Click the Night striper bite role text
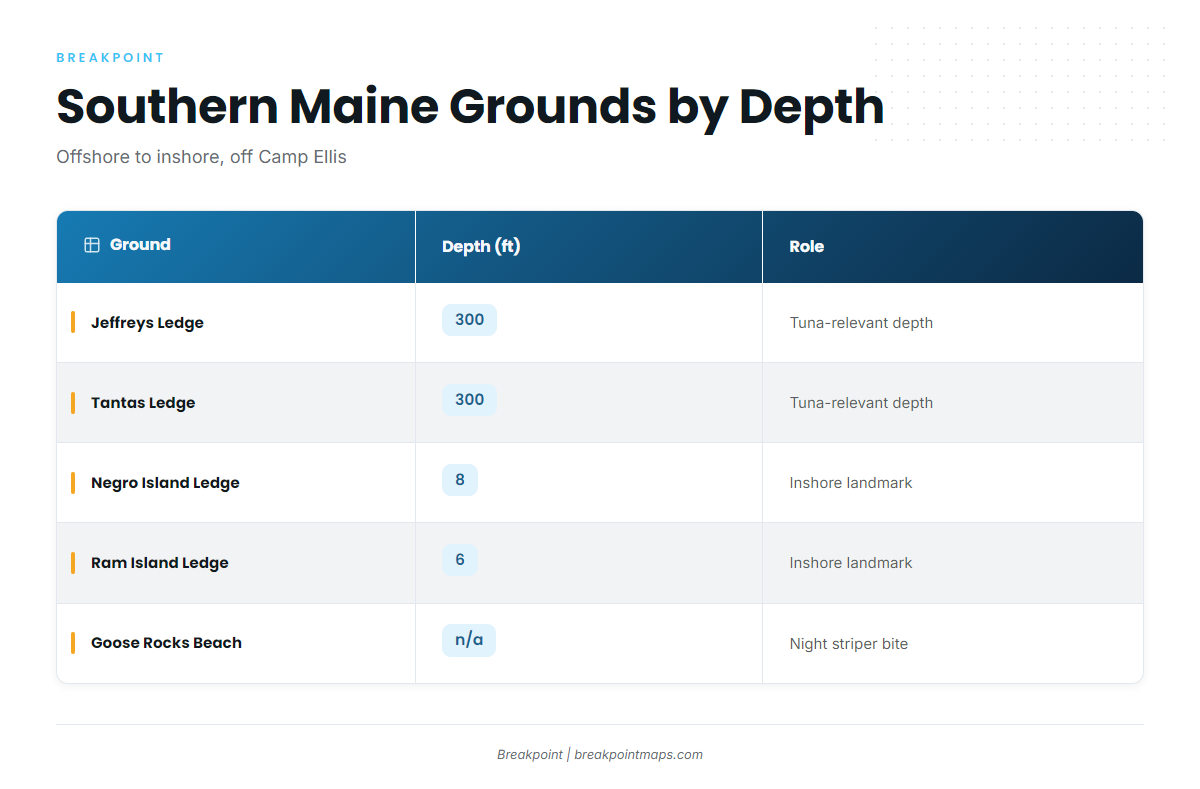 click(849, 644)
